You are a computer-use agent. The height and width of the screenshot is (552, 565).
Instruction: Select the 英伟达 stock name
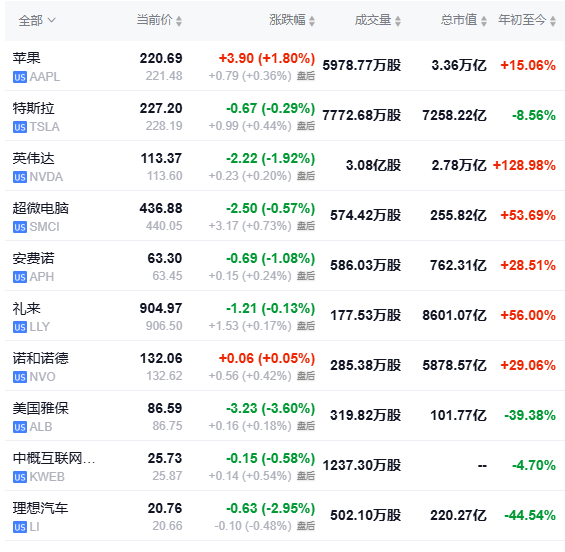[34, 158]
